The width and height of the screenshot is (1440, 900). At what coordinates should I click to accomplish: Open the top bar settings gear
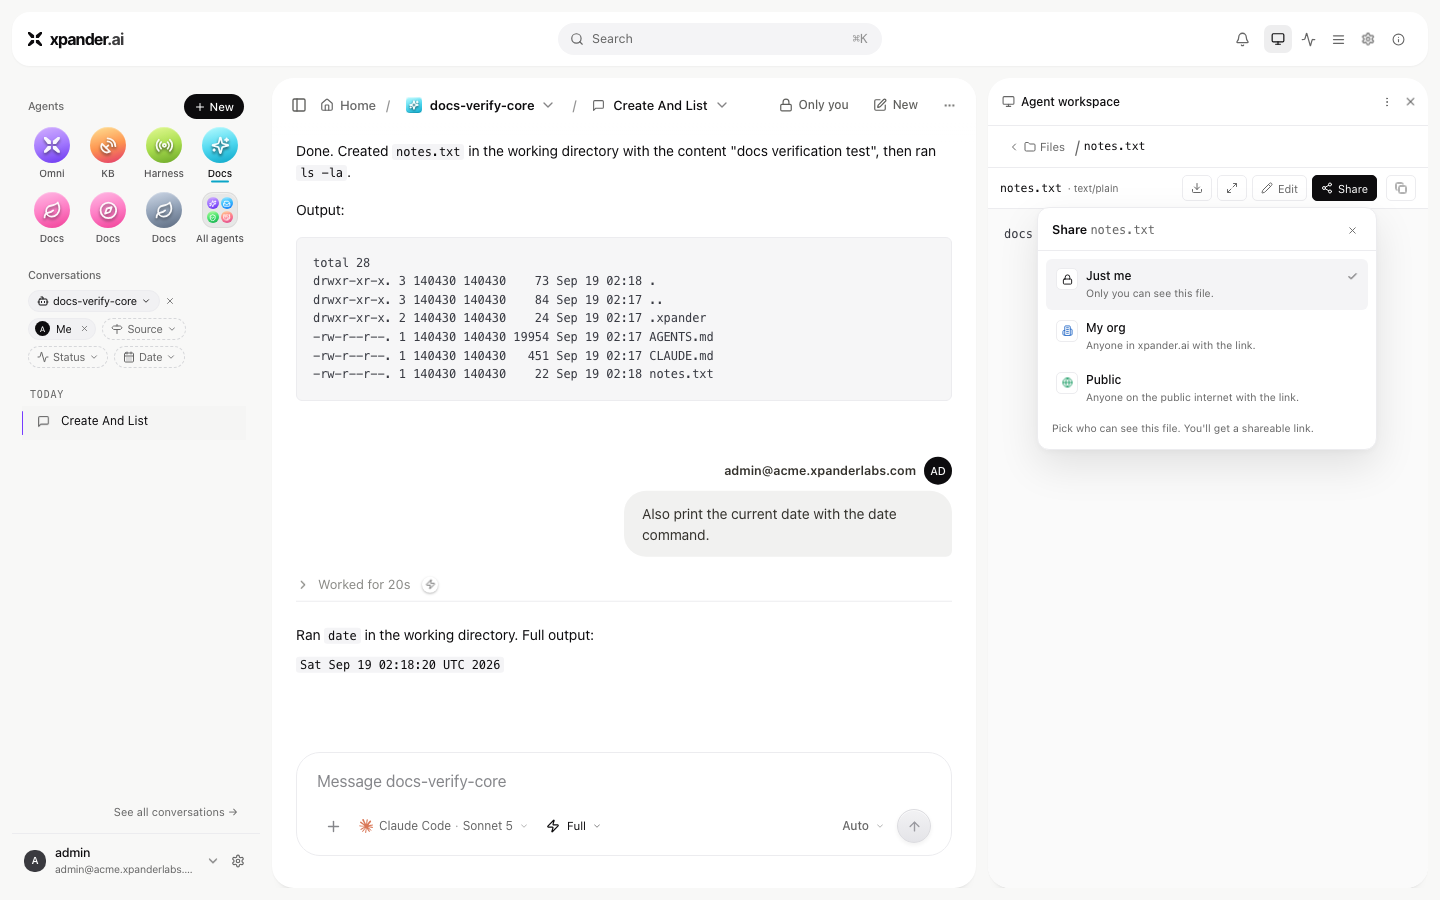[1368, 39]
